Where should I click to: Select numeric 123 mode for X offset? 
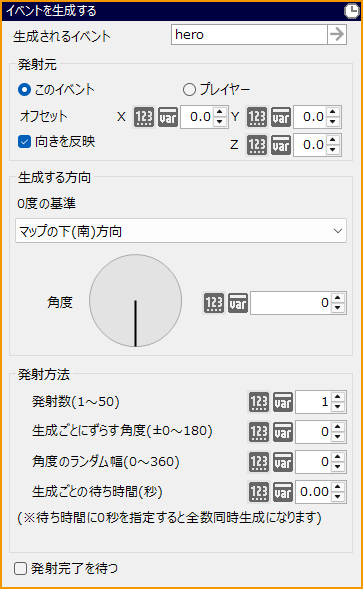pos(144,117)
